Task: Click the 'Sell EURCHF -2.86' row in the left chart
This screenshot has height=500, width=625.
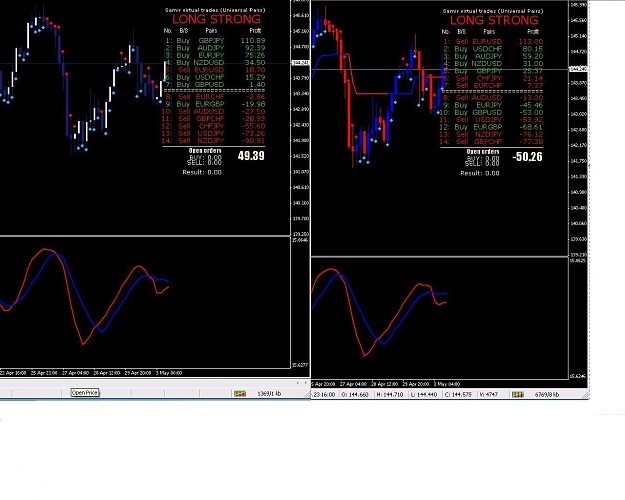Action: (215, 96)
